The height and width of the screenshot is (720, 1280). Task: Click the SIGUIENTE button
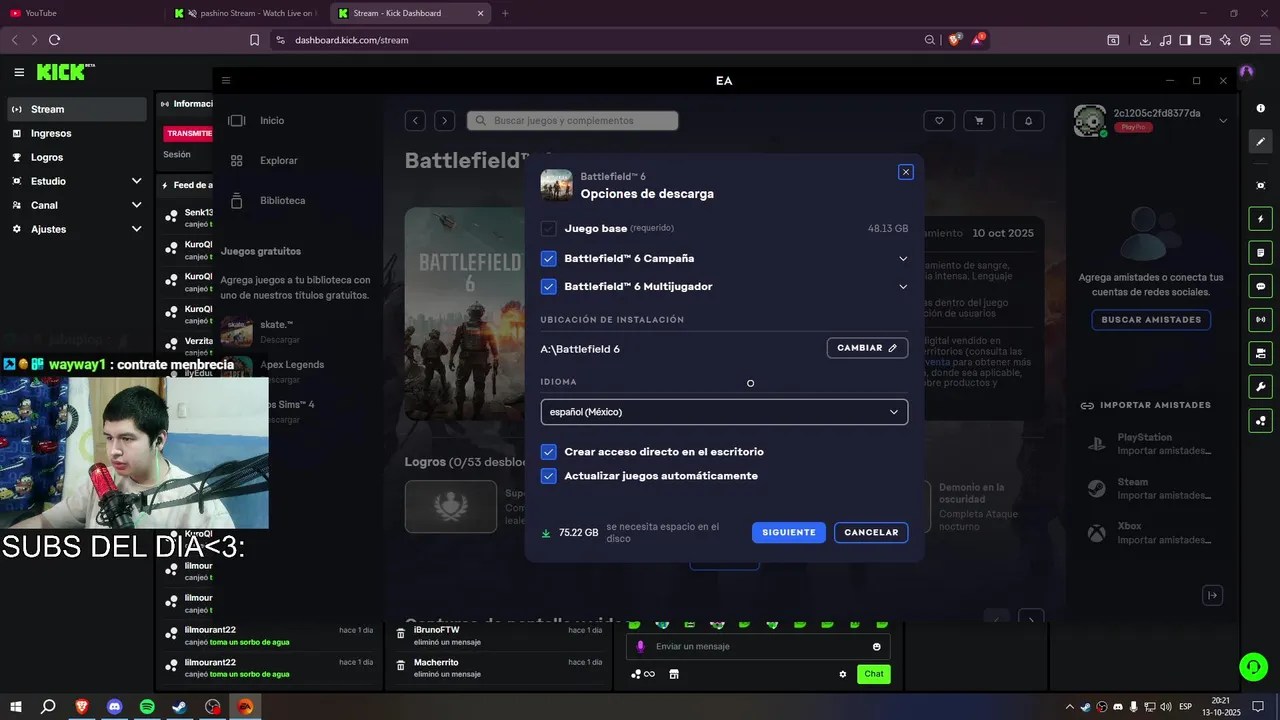point(789,533)
